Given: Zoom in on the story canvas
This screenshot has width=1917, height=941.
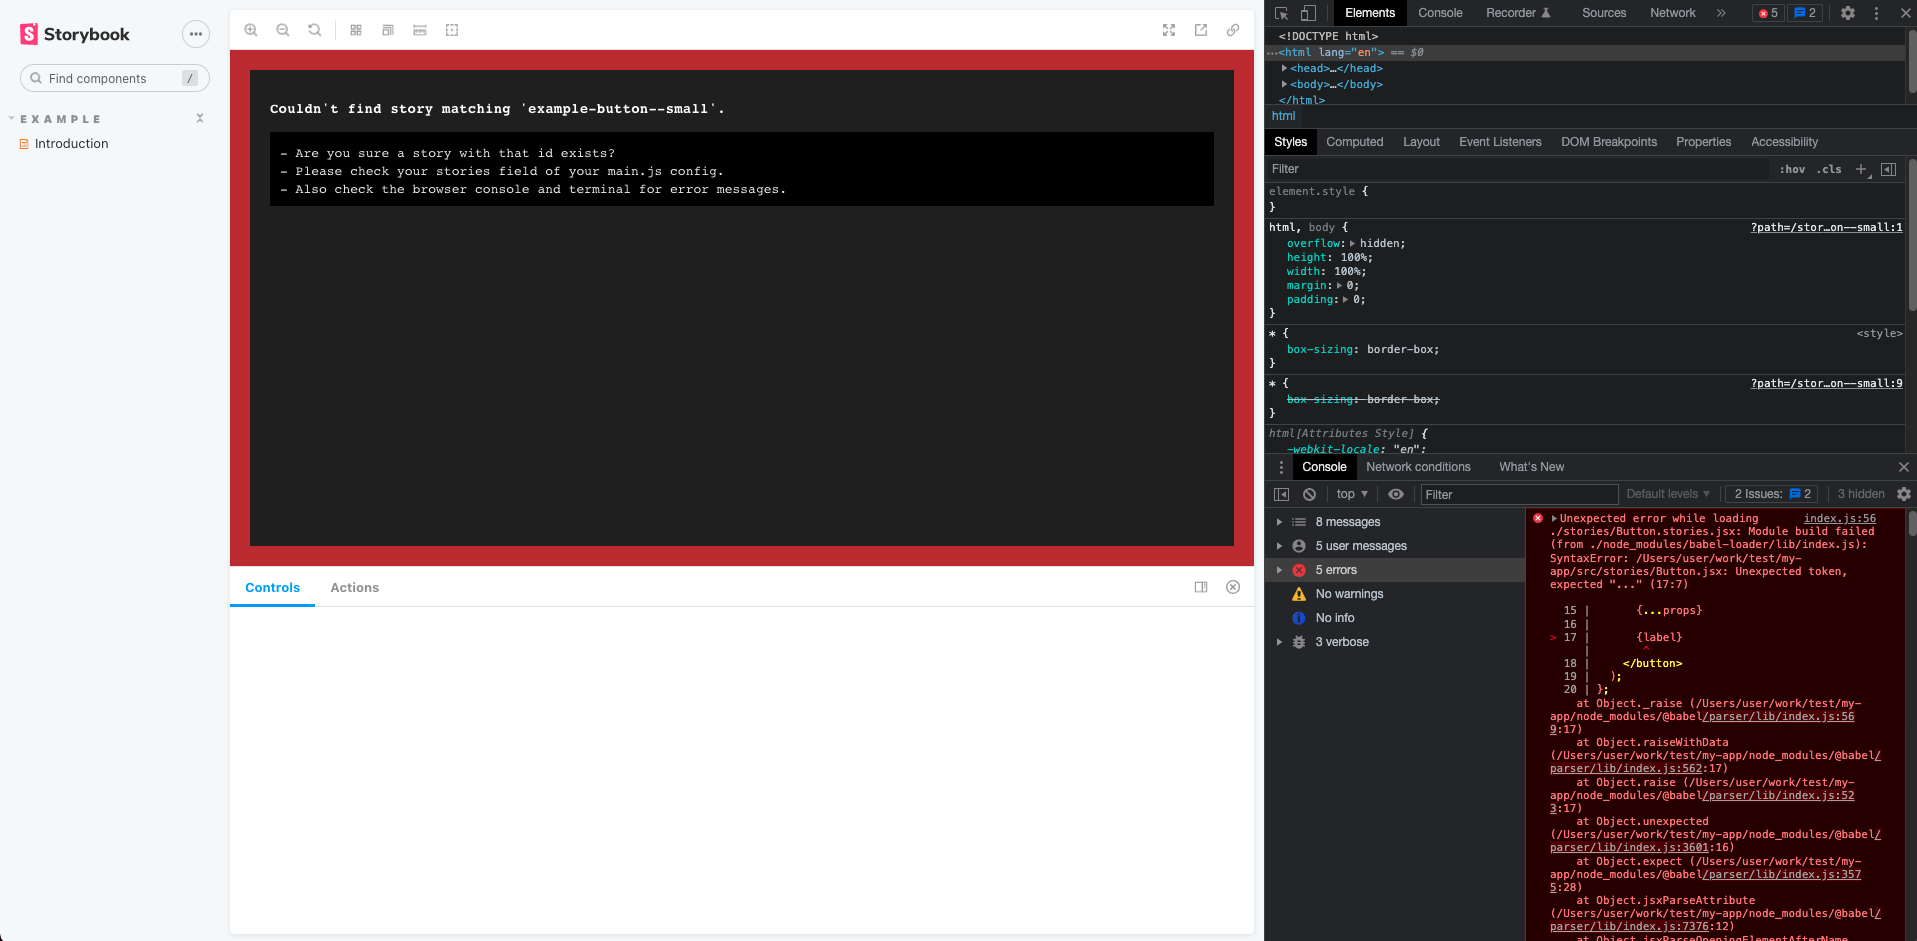Looking at the screenshot, I should [x=251, y=30].
